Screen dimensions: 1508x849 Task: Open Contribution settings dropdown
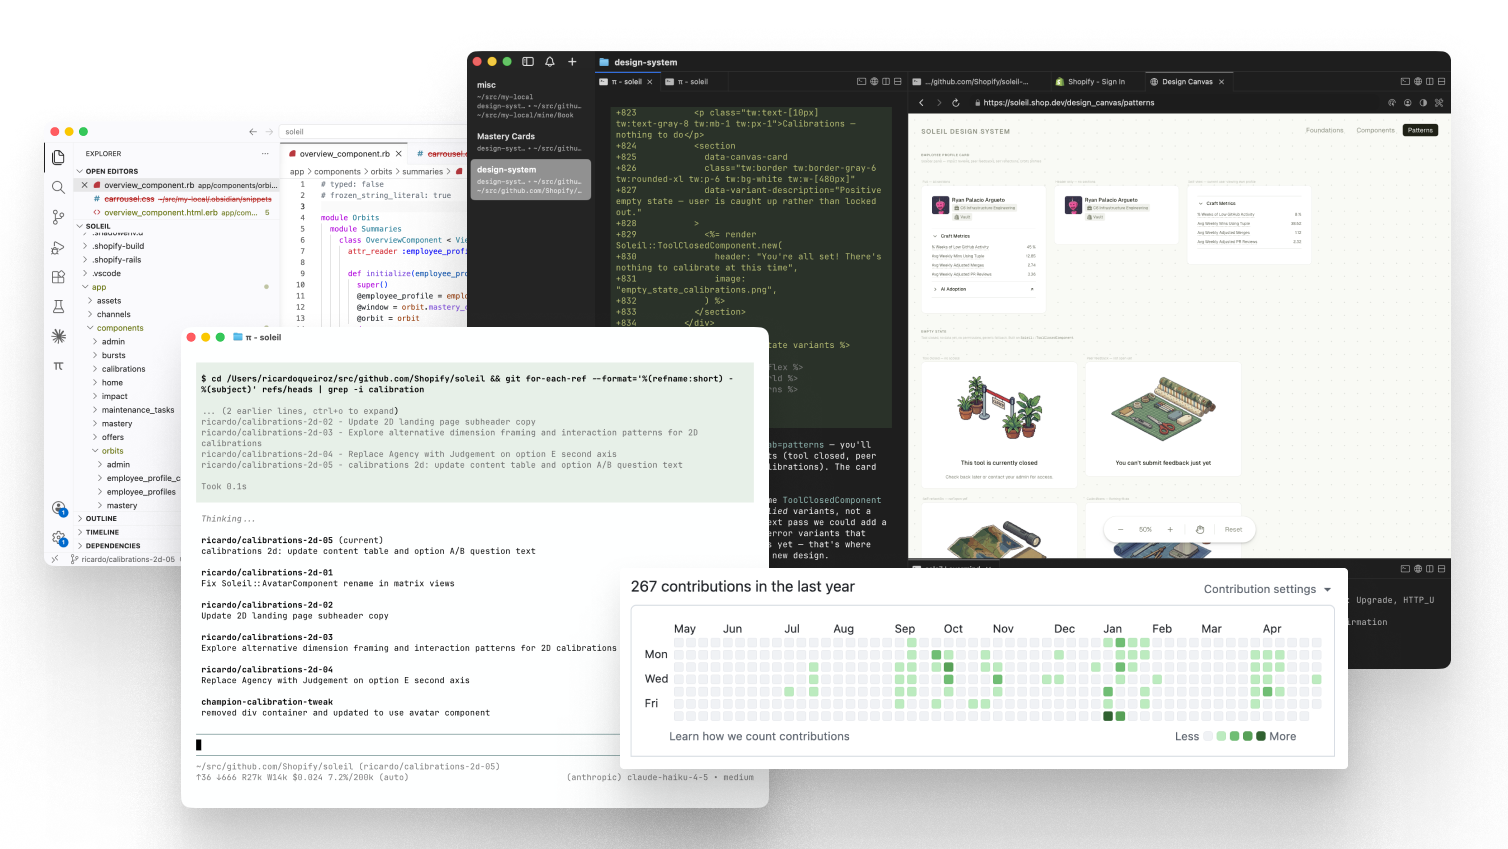pos(1267,589)
